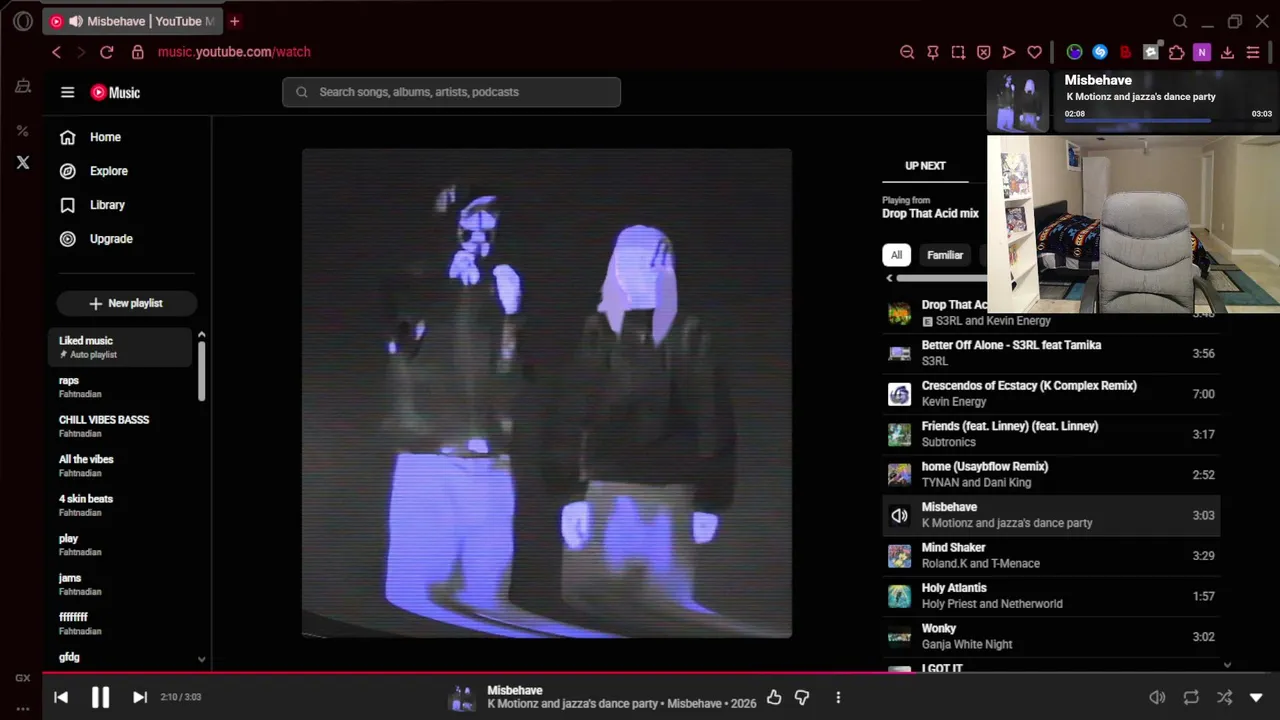
Task: Click the Misbehave music video area
Action: click(547, 393)
